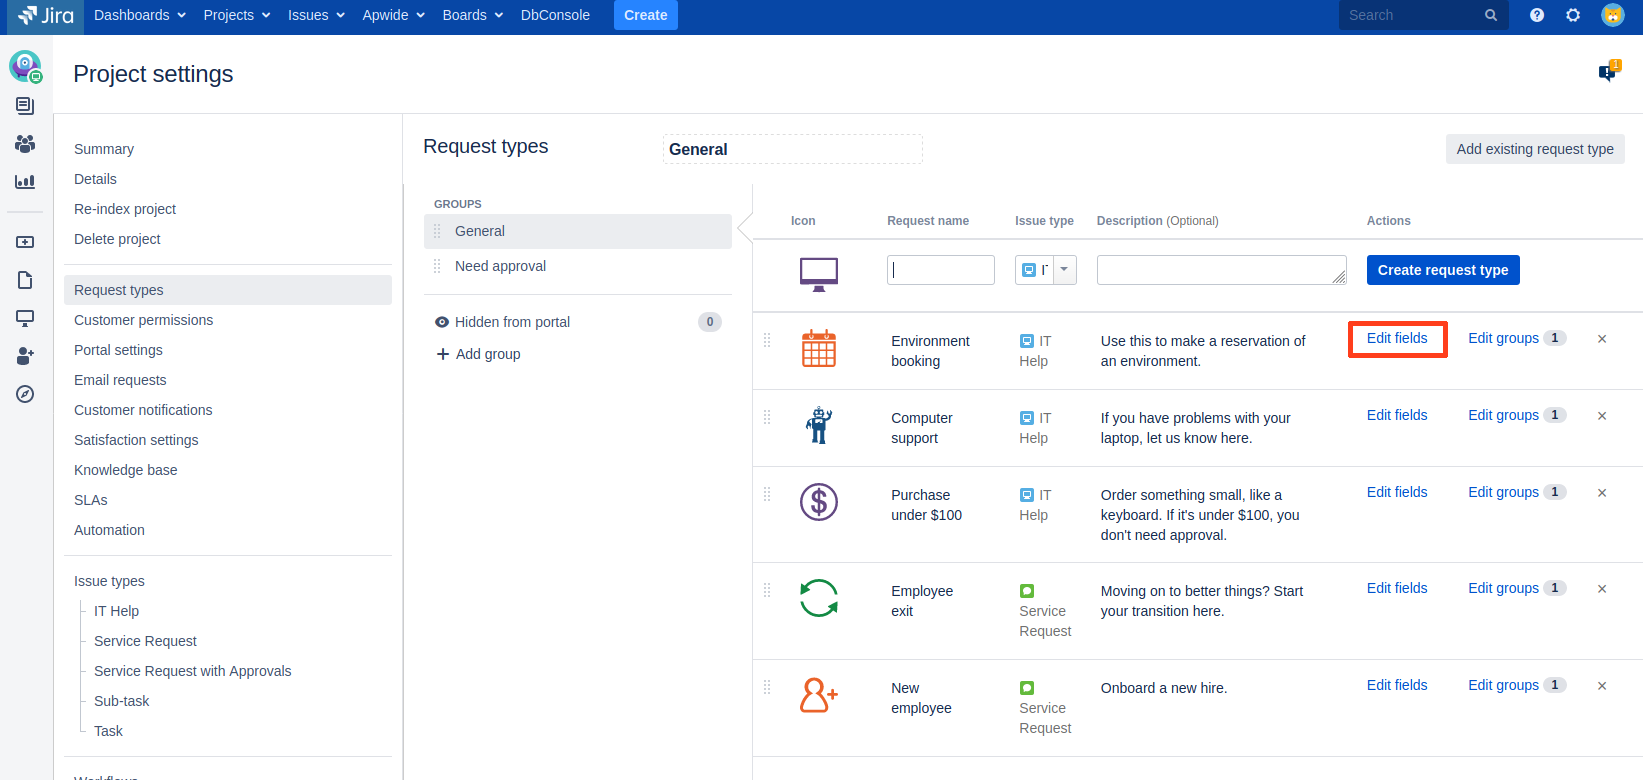Open Customer permissions settings
Image resolution: width=1643 pixels, height=780 pixels.
point(143,320)
